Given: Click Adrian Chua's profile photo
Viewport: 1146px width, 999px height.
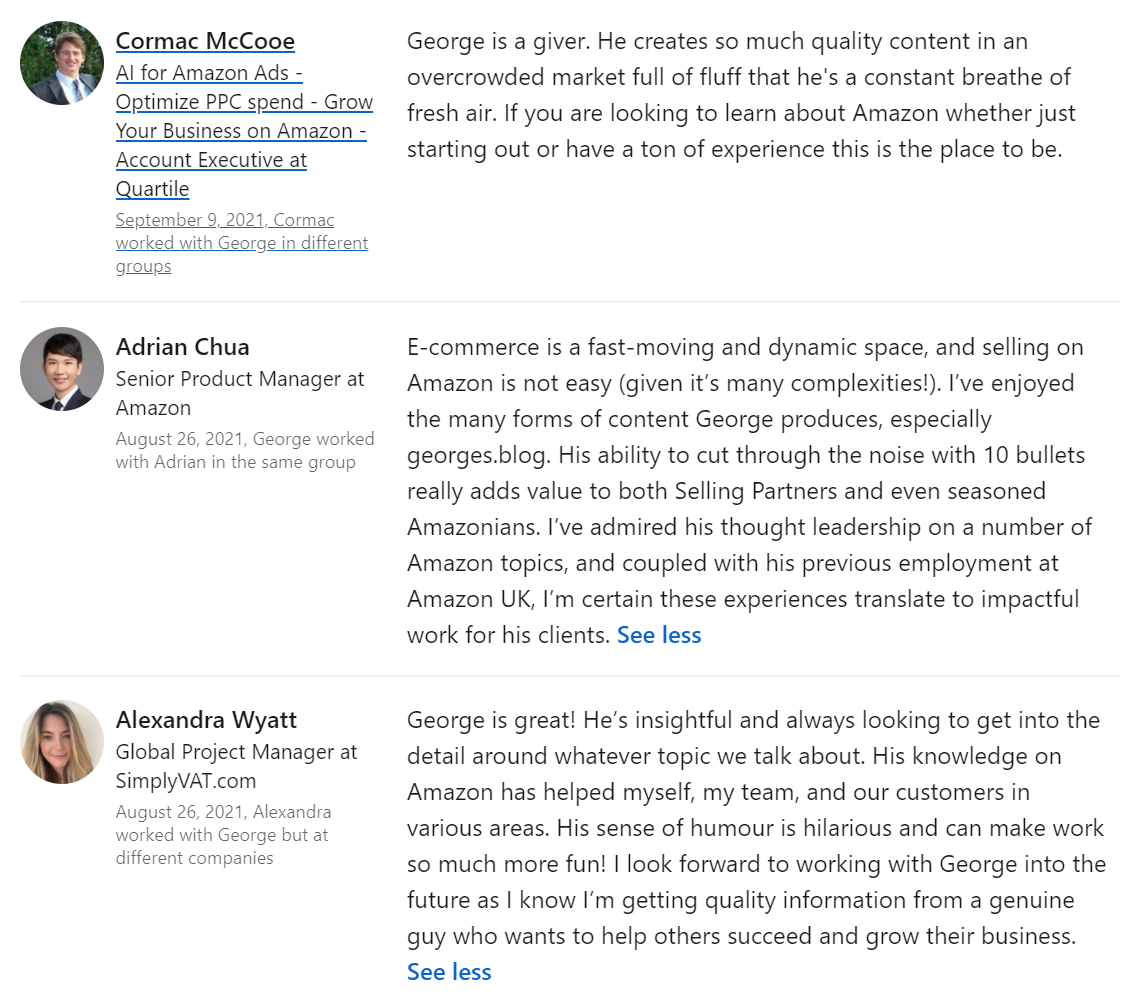Looking at the screenshot, I should click(62, 369).
